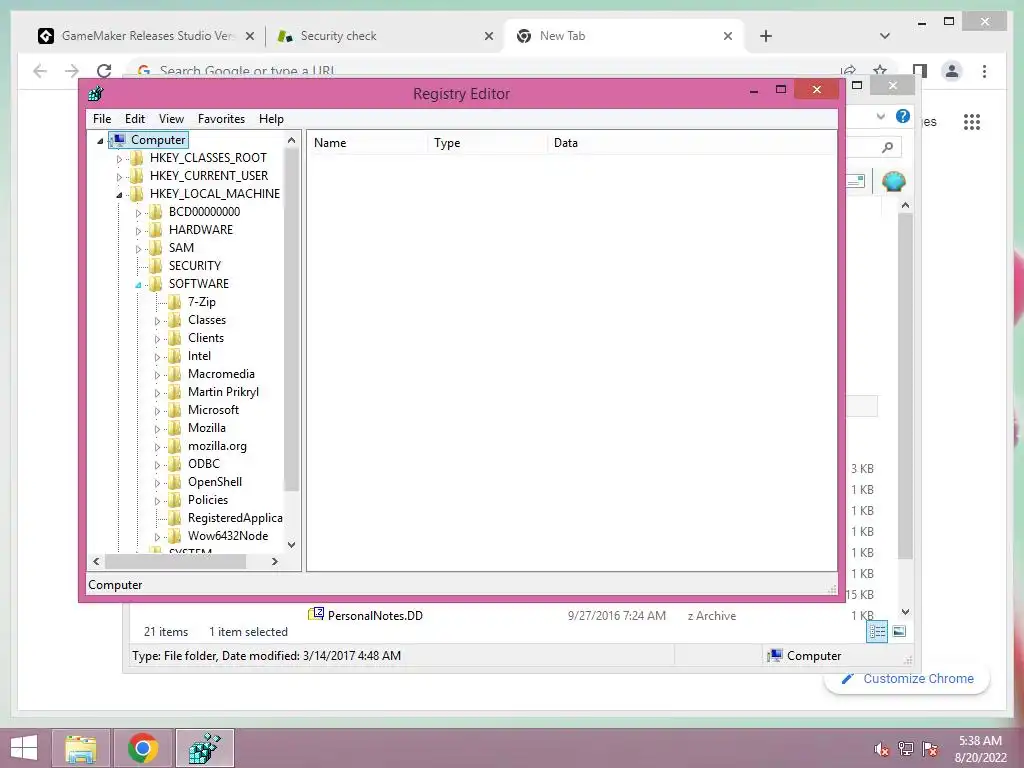Close the Security check tab
Viewport: 1024px width, 768px height.
pyautogui.click(x=488, y=37)
